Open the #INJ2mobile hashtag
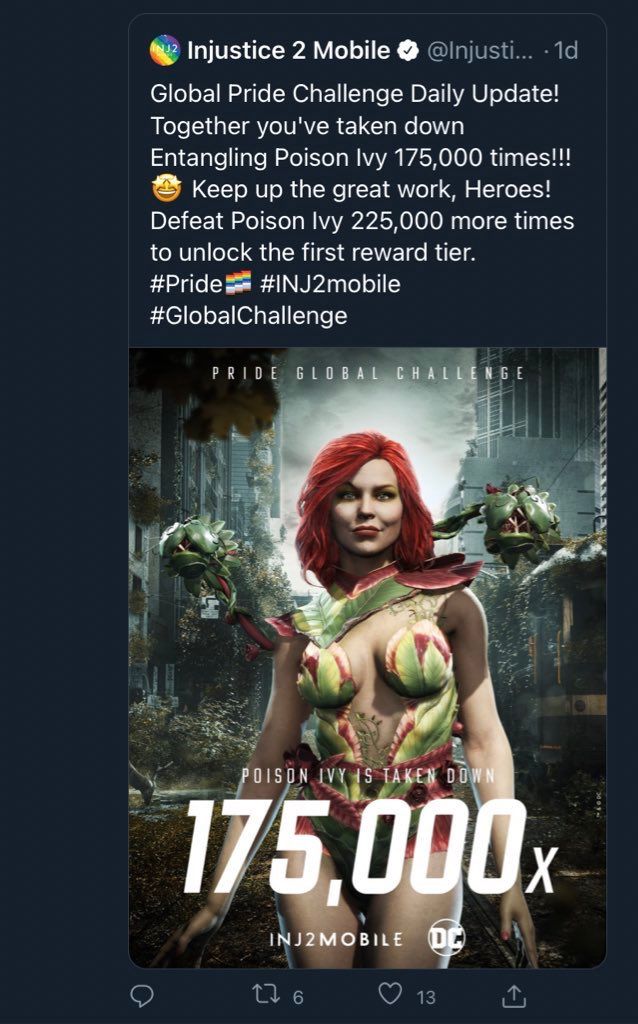This screenshot has height=1024, width=638. pyautogui.click(x=330, y=284)
